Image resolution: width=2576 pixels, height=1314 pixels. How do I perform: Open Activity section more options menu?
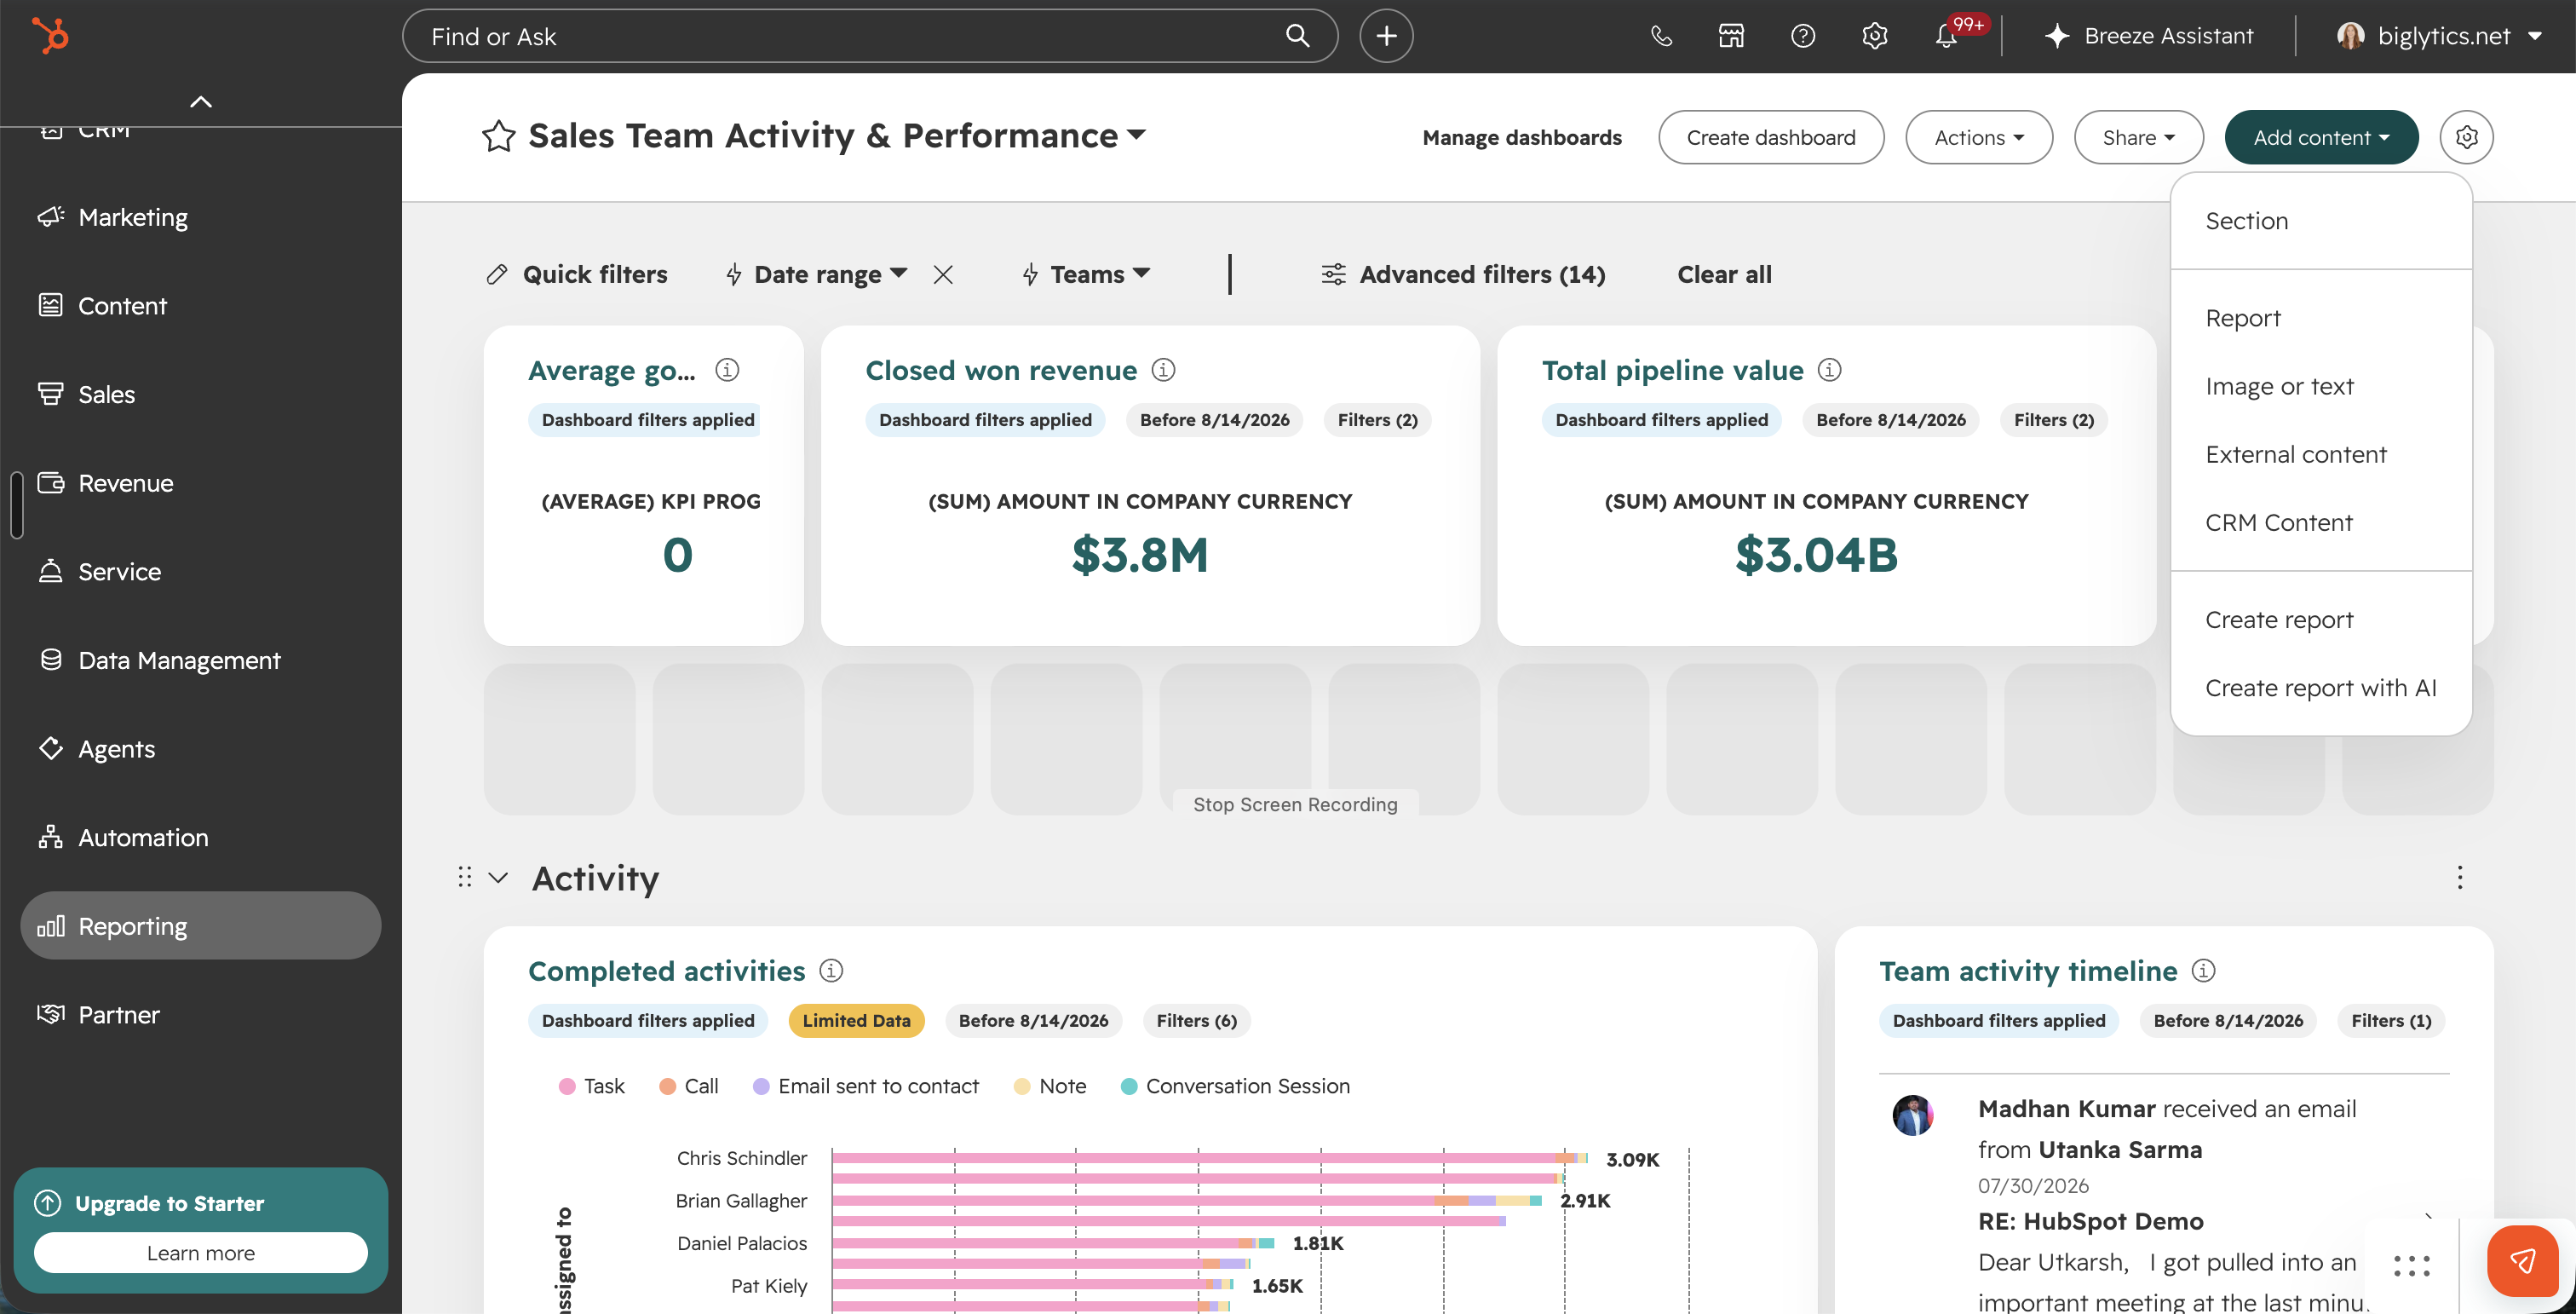(x=2460, y=877)
